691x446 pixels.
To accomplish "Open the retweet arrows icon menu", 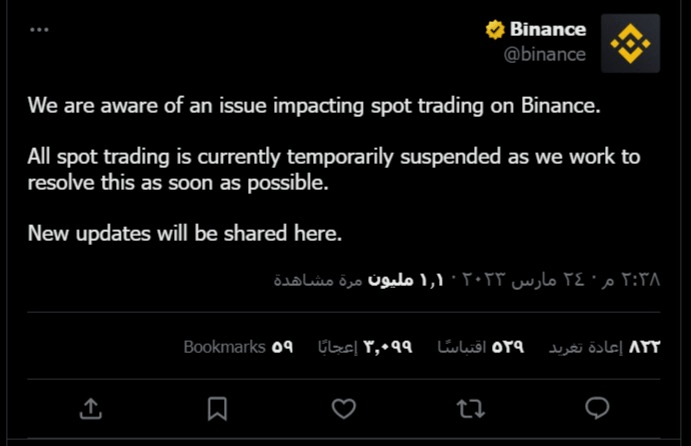I will pyautogui.click(x=471, y=409).
